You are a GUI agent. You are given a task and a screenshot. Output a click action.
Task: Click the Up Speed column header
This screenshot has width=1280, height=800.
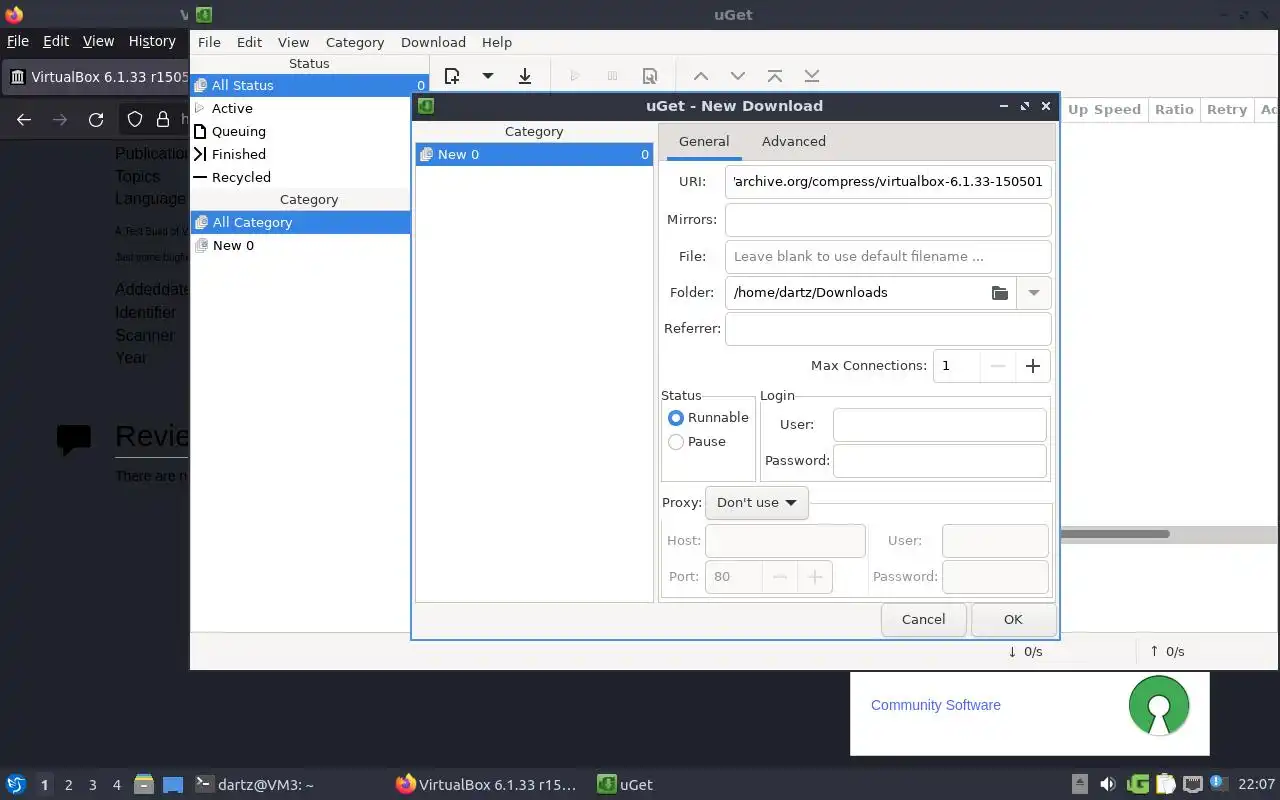1104,110
